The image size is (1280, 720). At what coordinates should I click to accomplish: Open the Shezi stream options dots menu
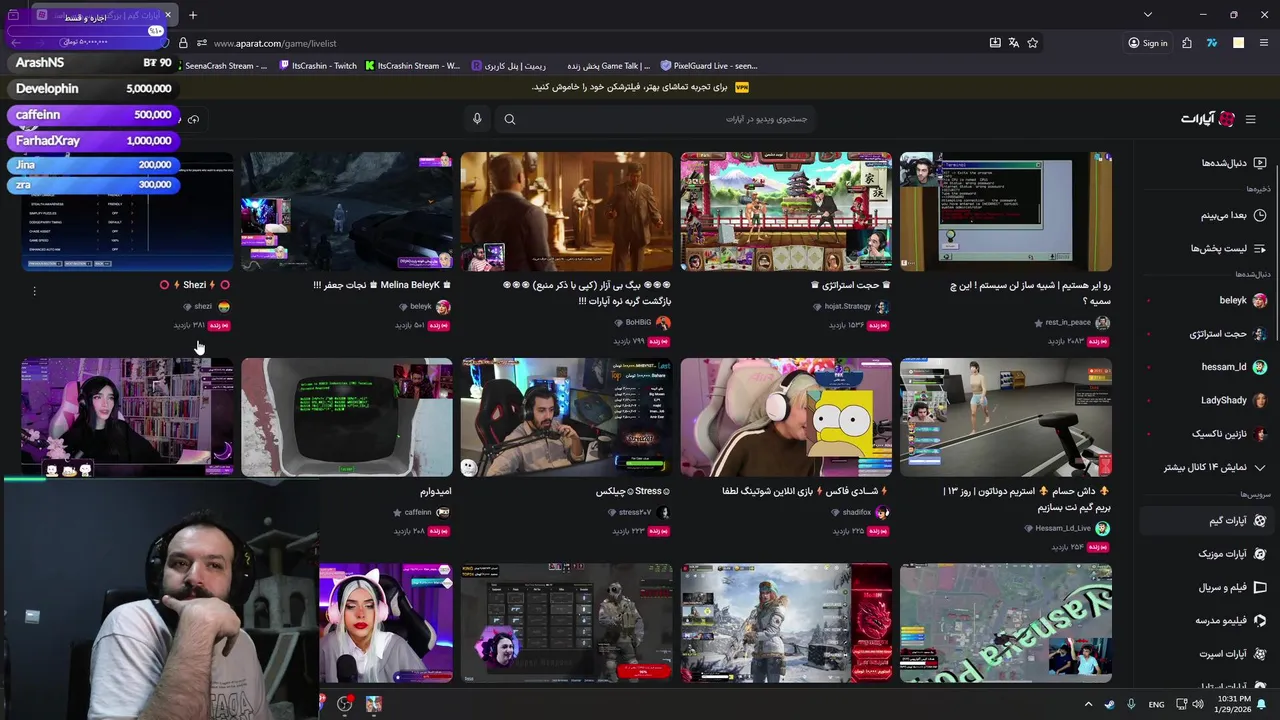[x=34, y=291]
